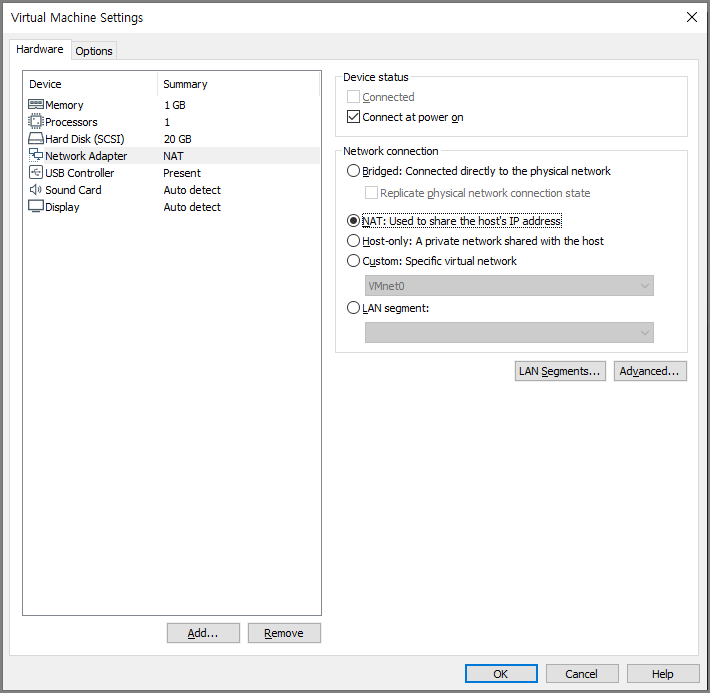710x693 pixels.
Task: Click the USB Controller icon
Action: pos(36,173)
